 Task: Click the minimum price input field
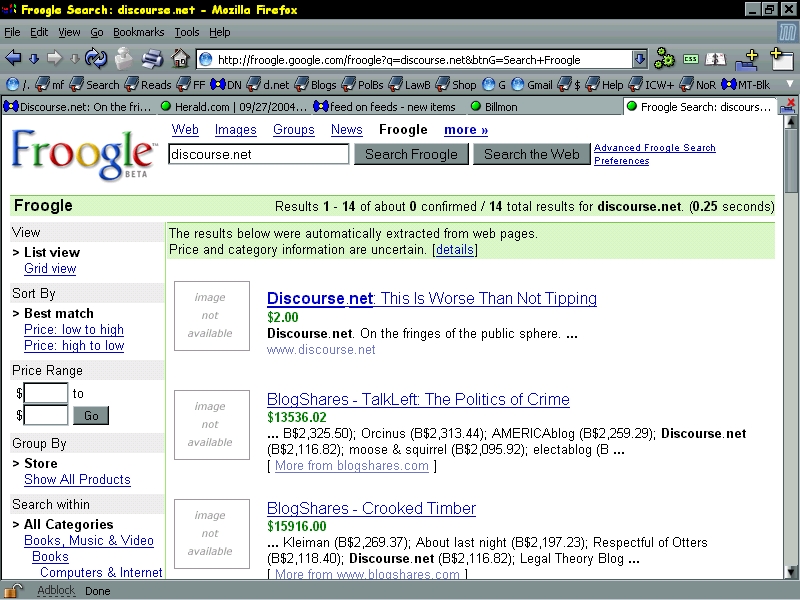46,393
